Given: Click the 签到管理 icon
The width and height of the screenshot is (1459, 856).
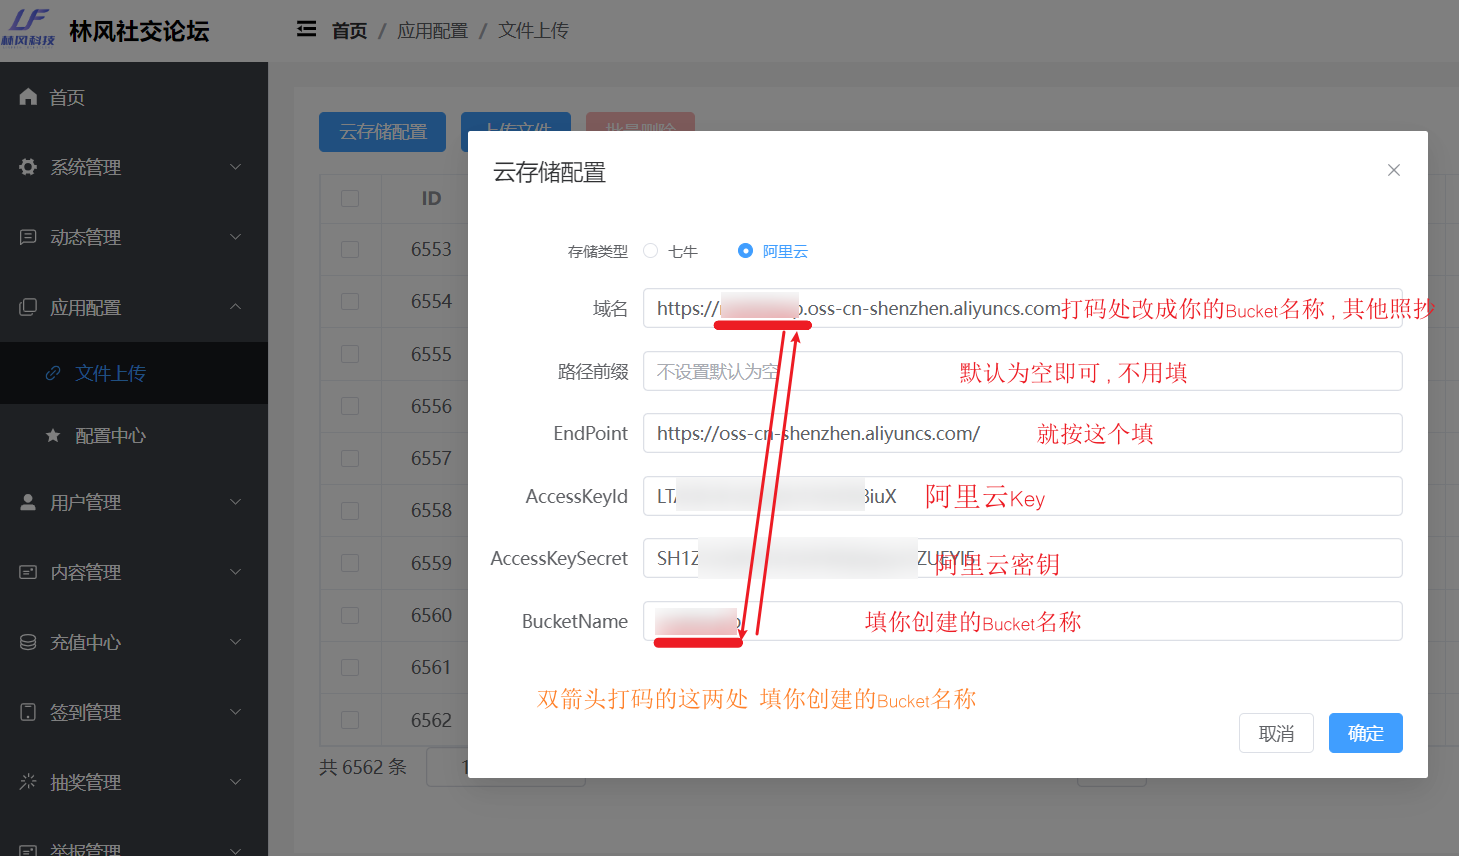Looking at the screenshot, I should (28, 712).
